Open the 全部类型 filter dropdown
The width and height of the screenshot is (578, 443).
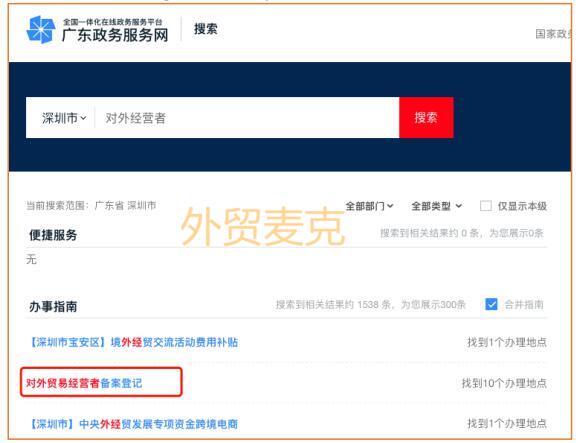[x=436, y=206]
